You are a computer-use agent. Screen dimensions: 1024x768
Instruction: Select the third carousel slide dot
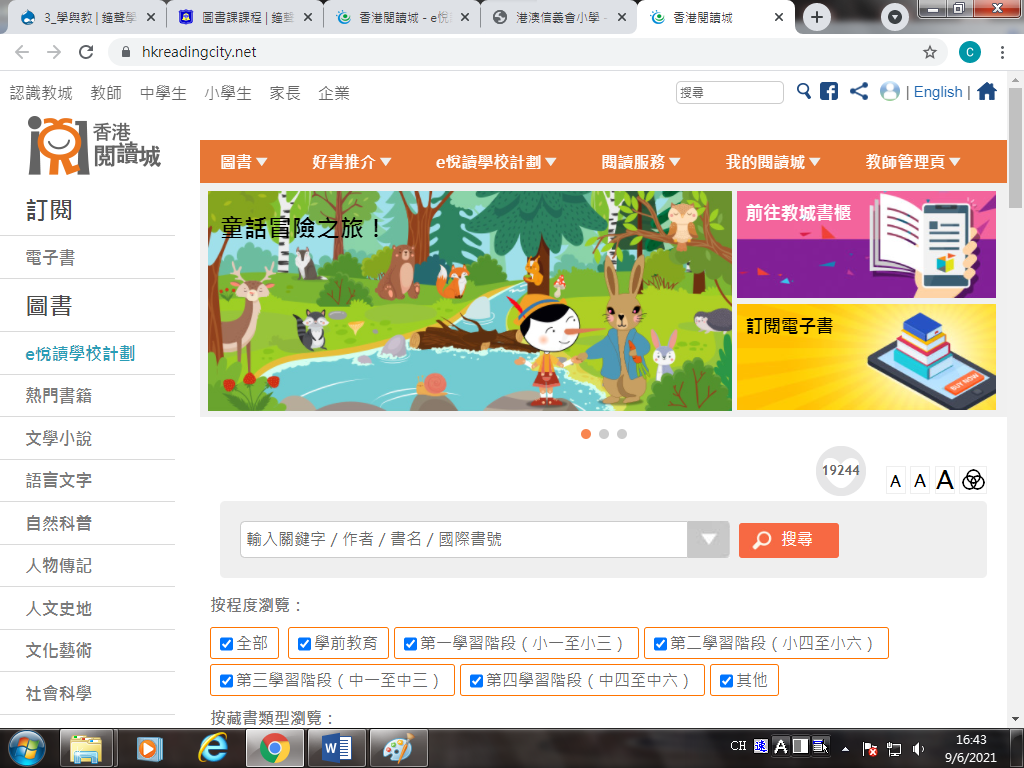click(622, 434)
